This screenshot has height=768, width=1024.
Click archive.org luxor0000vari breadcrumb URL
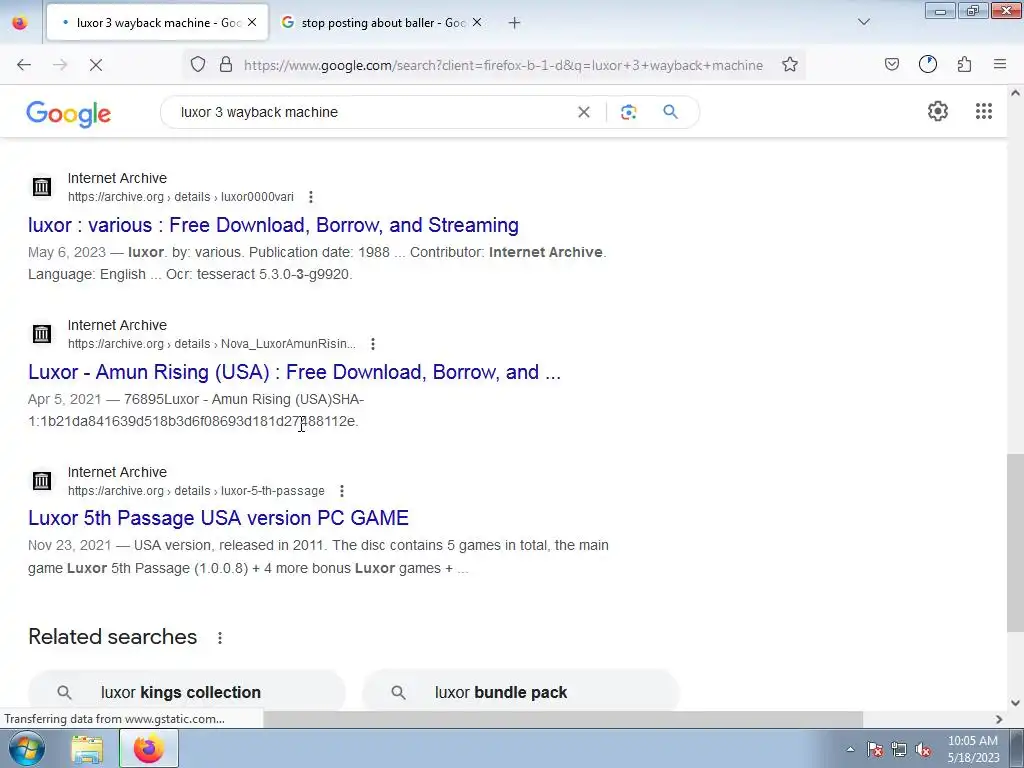pyautogui.click(x=181, y=197)
